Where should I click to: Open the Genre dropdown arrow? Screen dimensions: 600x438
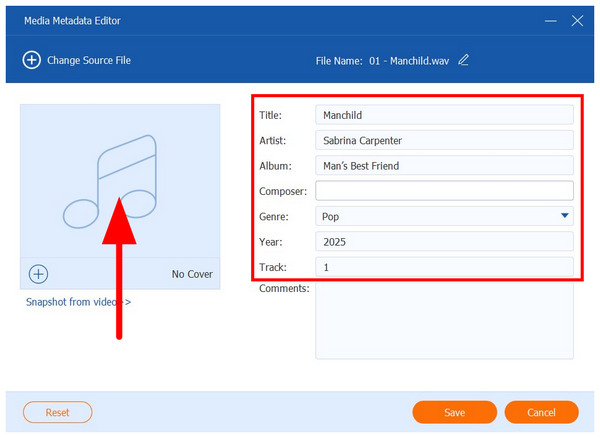tap(564, 216)
